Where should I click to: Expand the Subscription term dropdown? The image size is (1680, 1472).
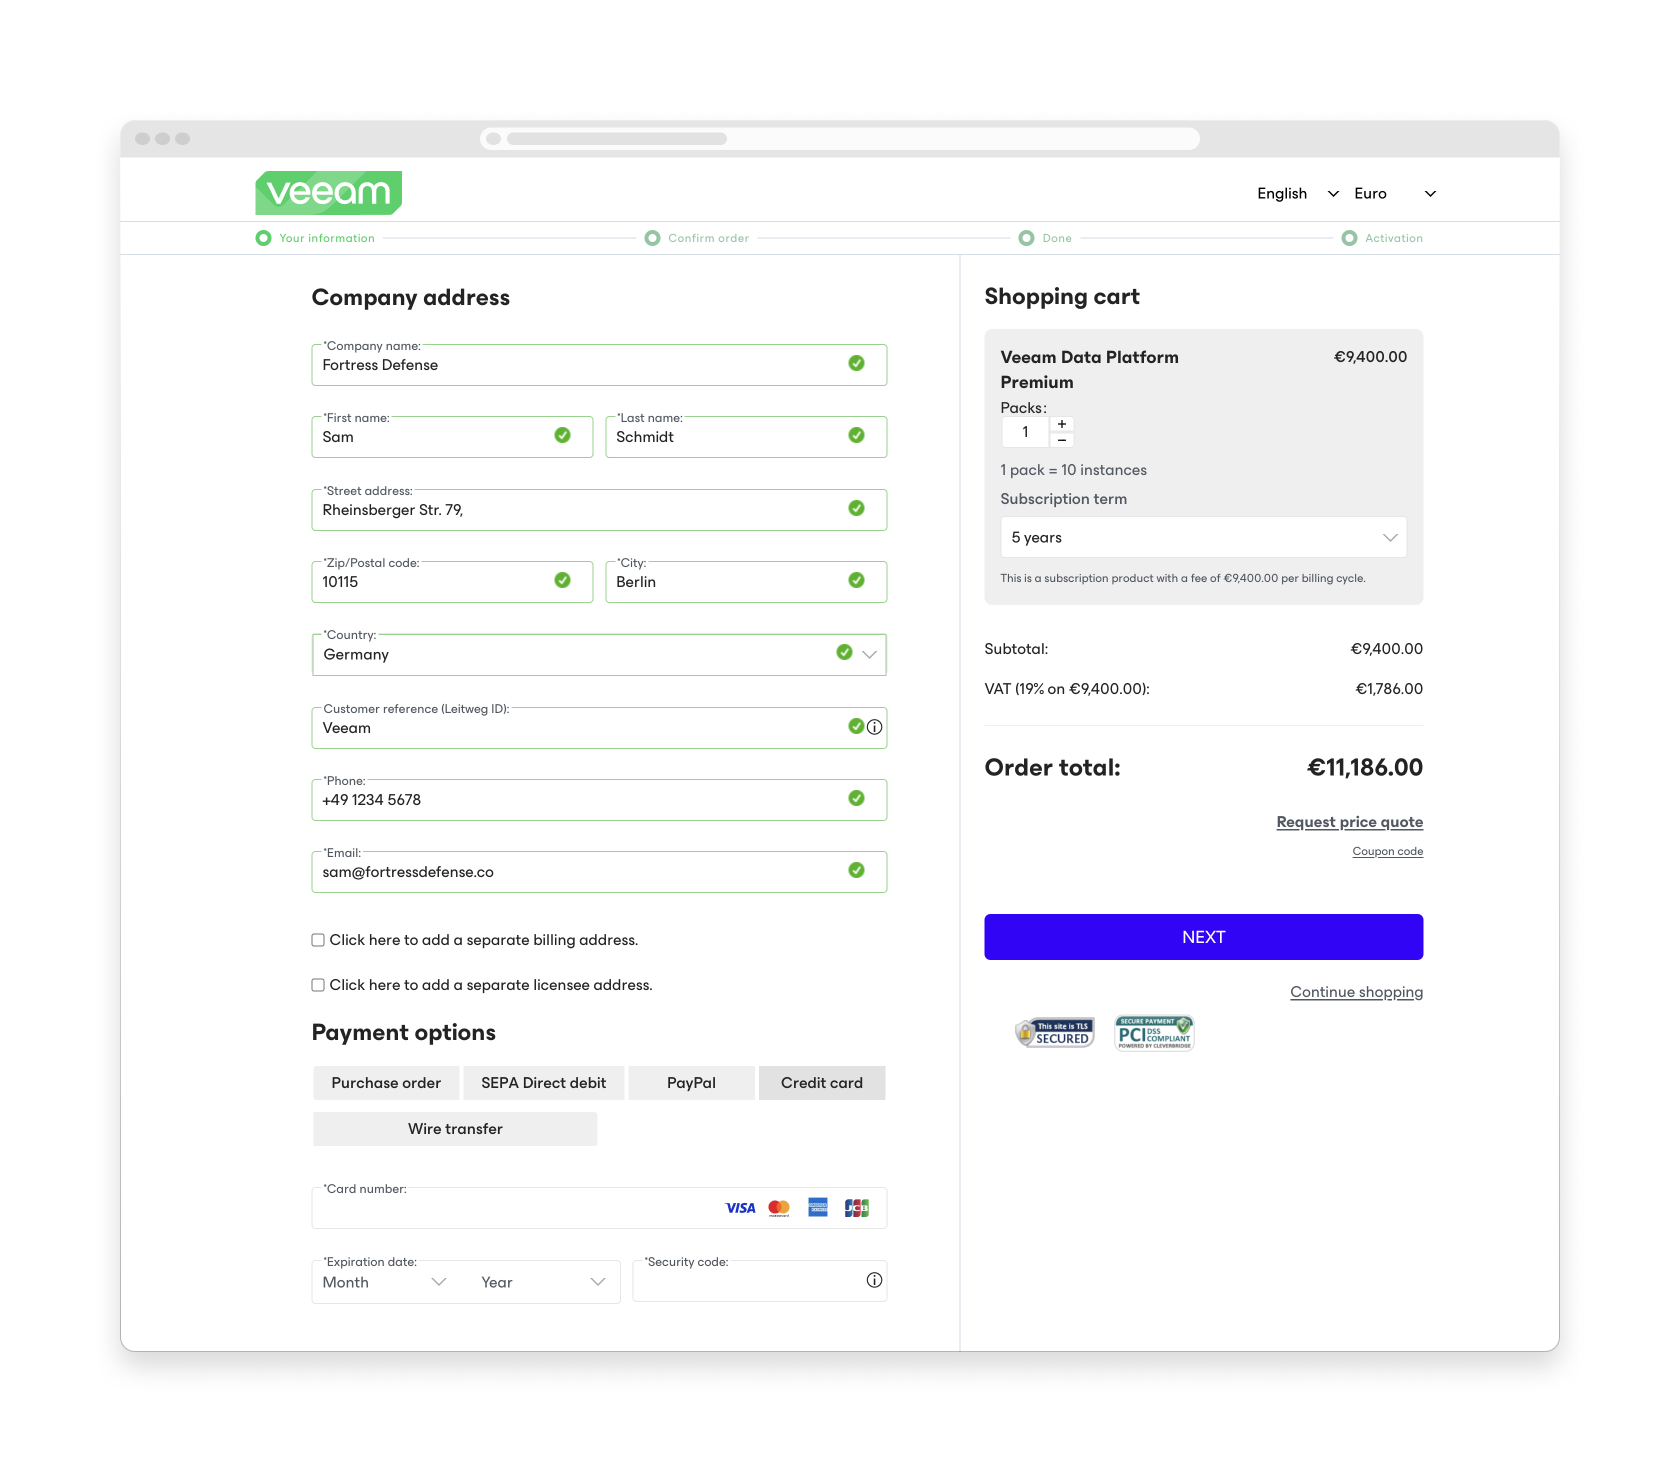[1203, 537]
